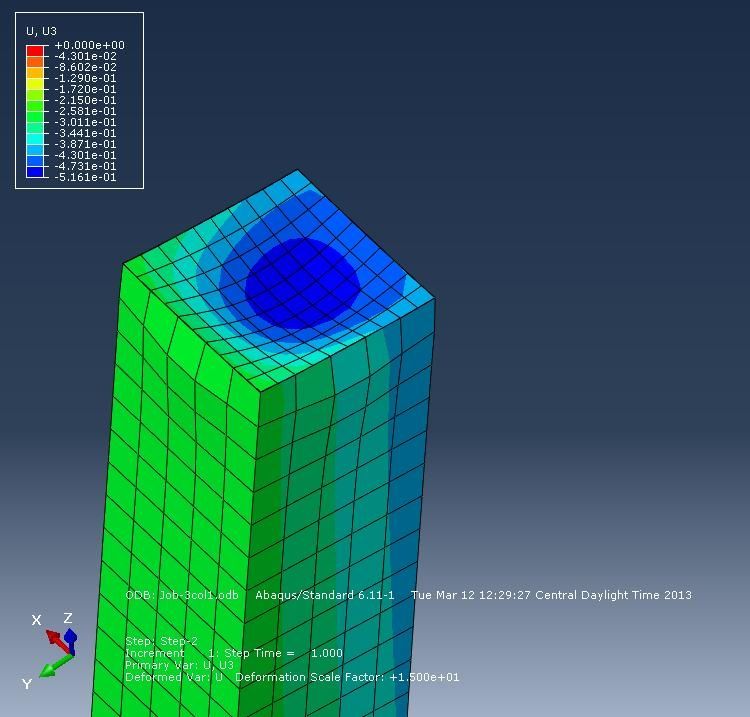This screenshot has width=750, height=717.
Task: Click the 'U, U3' legend title
Action: (39, 31)
